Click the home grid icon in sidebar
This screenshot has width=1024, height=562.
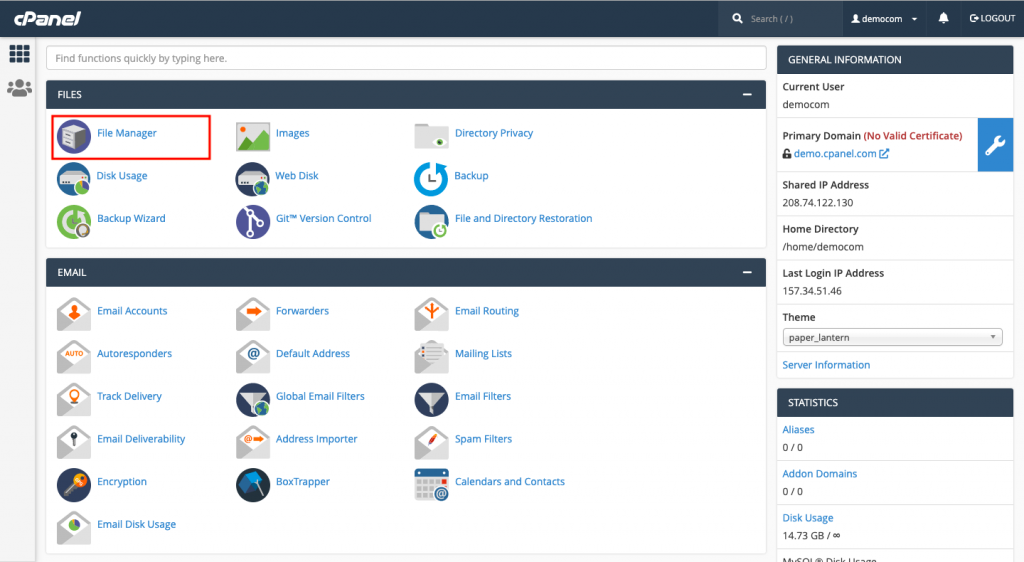(20, 54)
